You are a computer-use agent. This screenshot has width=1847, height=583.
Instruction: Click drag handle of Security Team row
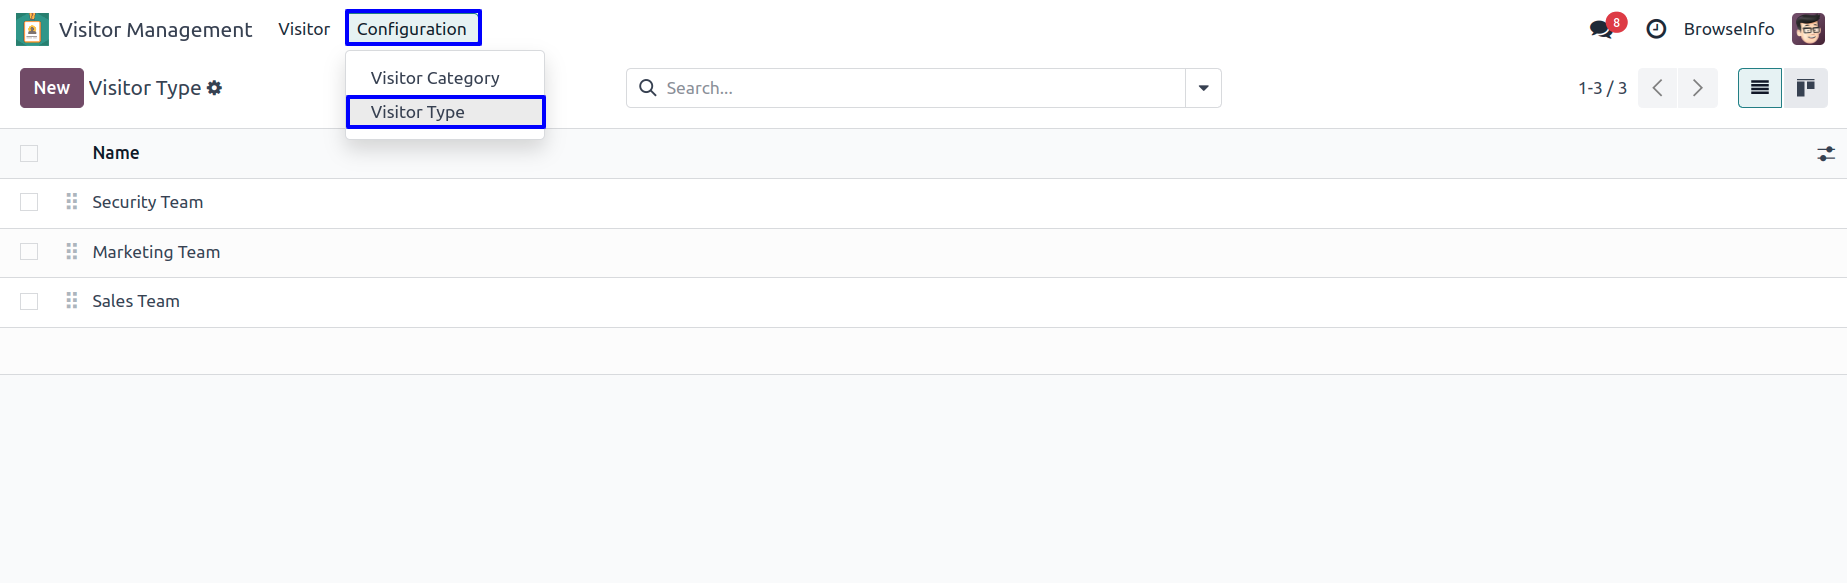pyautogui.click(x=72, y=202)
